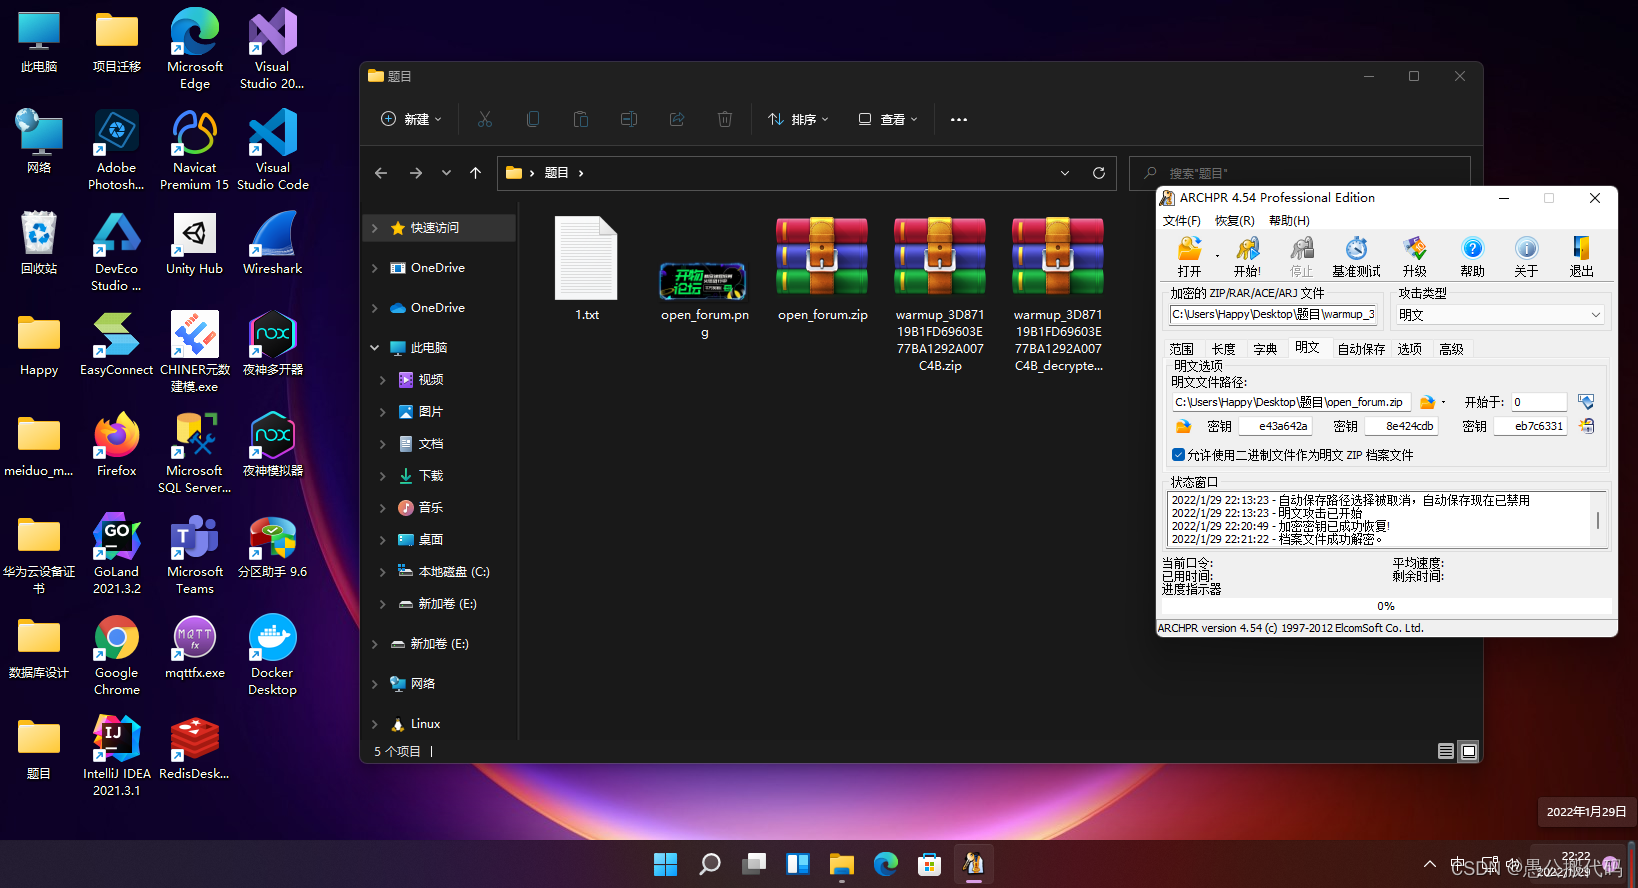Image resolution: width=1638 pixels, height=888 pixels.
Task: Click the Delete trash icon in Explorer toolbar
Action: pyautogui.click(x=725, y=119)
